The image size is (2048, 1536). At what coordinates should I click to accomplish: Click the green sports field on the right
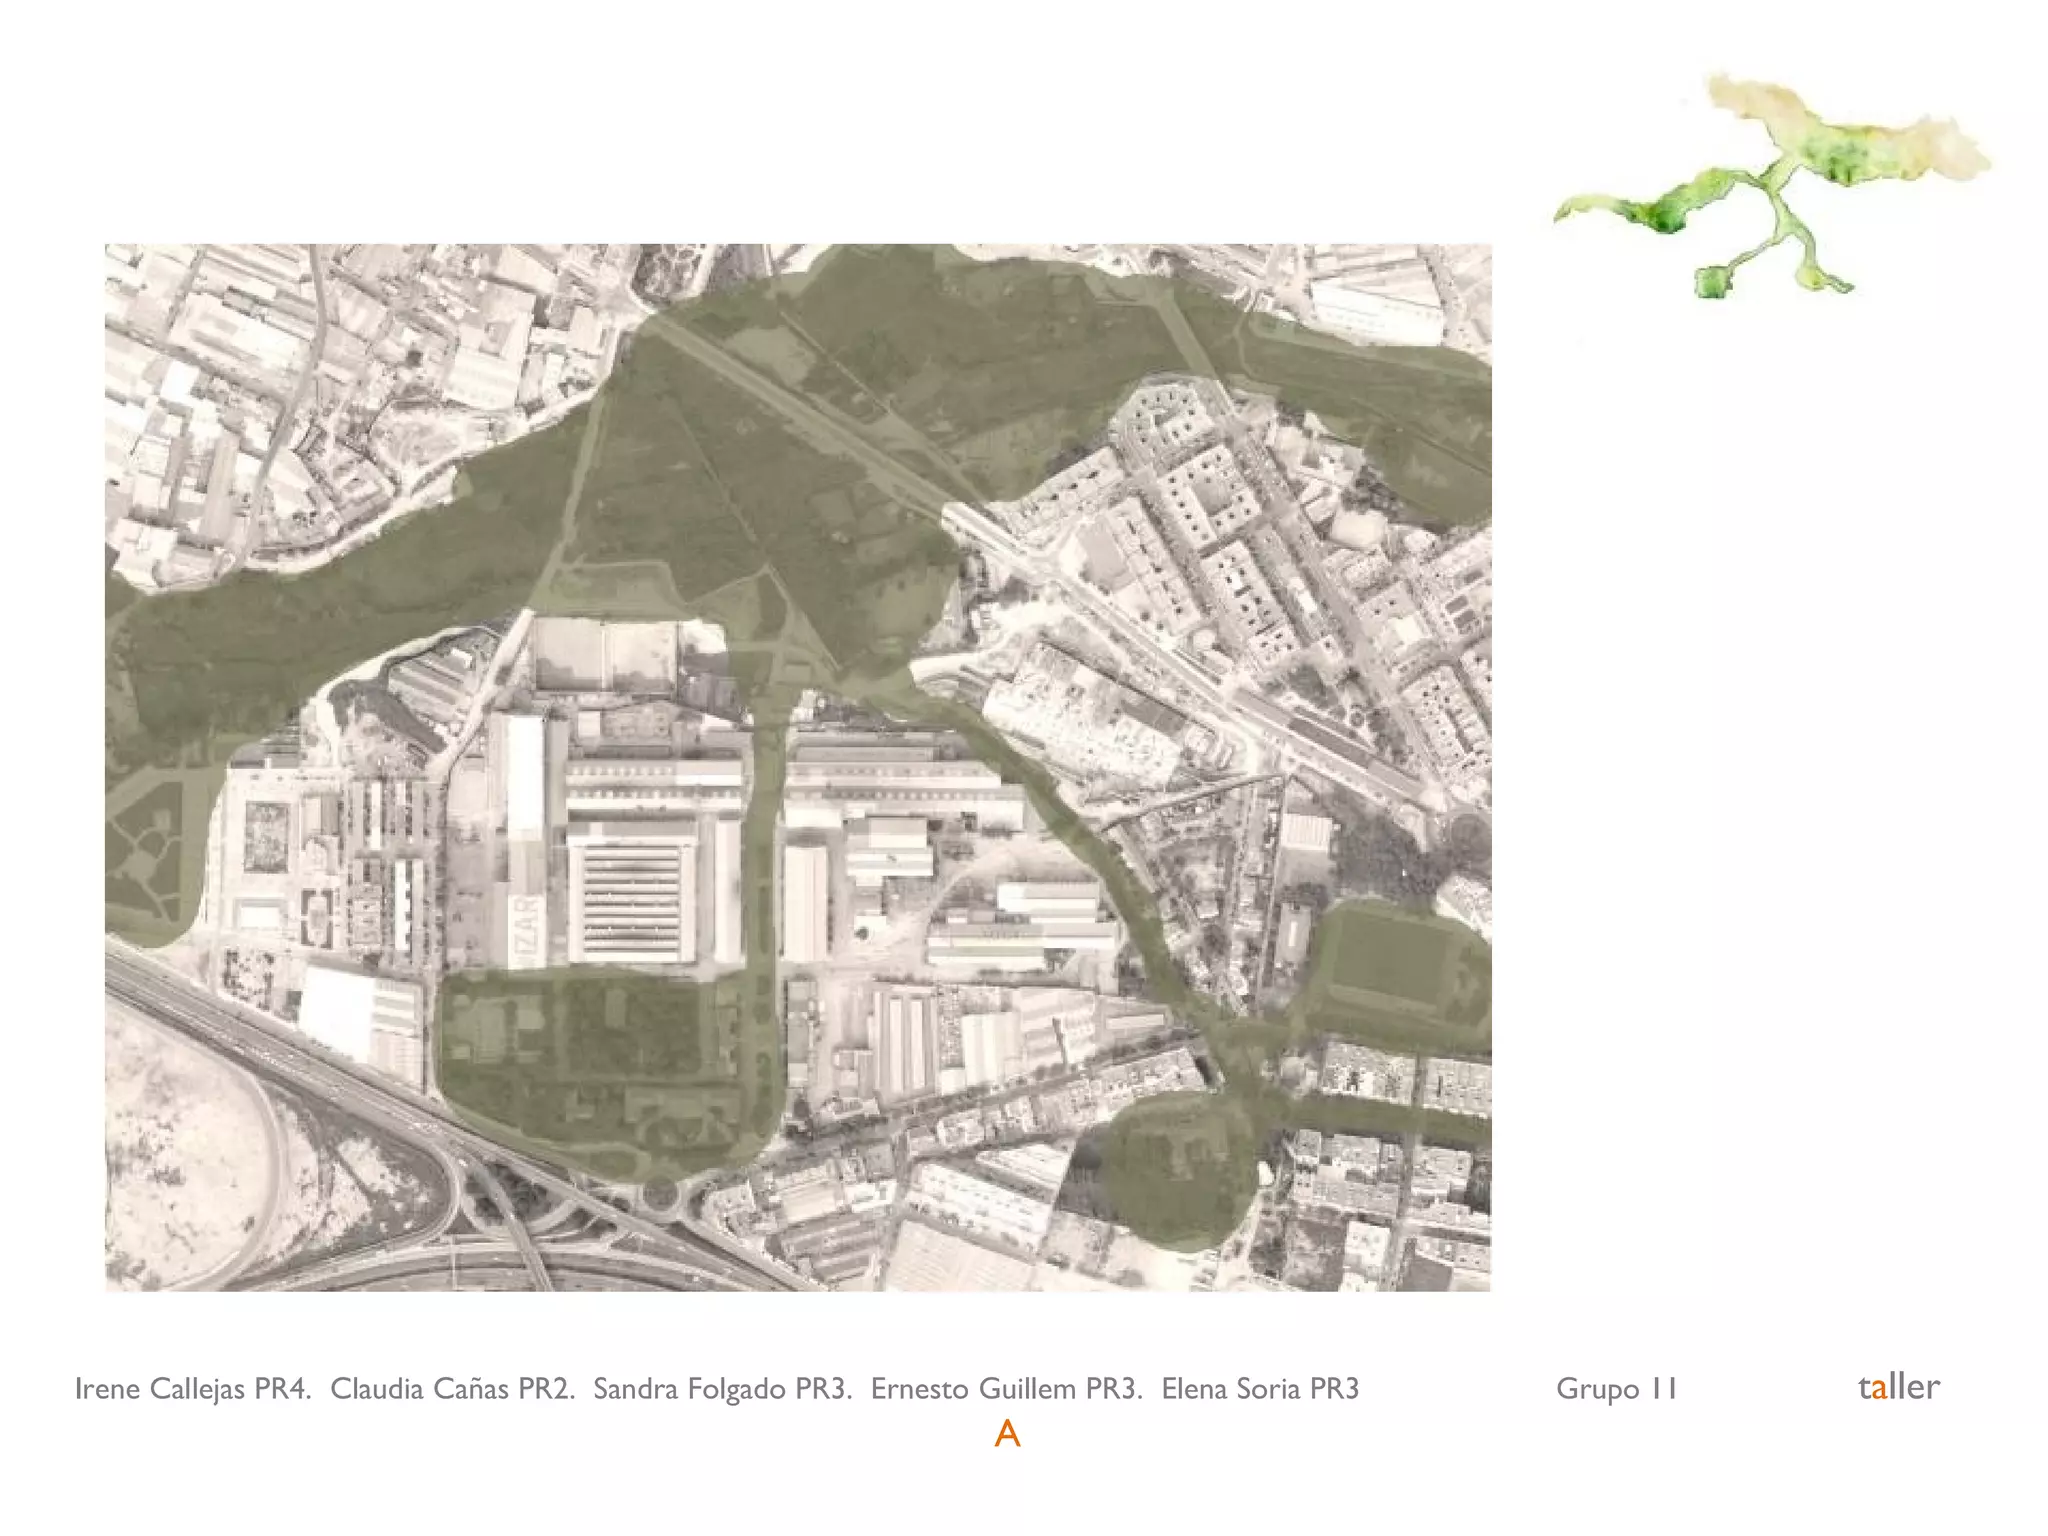click(1390, 958)
